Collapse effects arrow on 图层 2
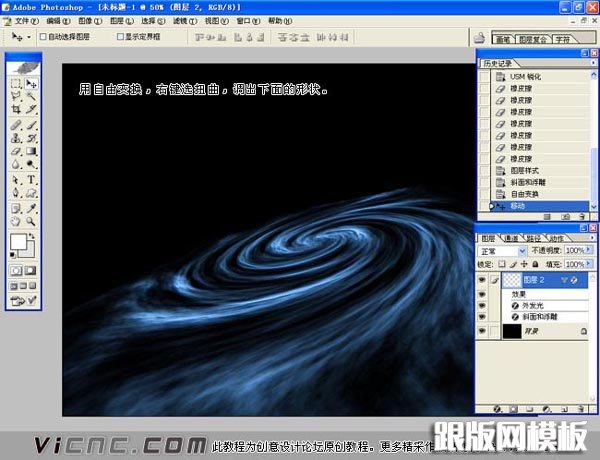Viewport: 600px width, 460px height. tap(564, 280)
